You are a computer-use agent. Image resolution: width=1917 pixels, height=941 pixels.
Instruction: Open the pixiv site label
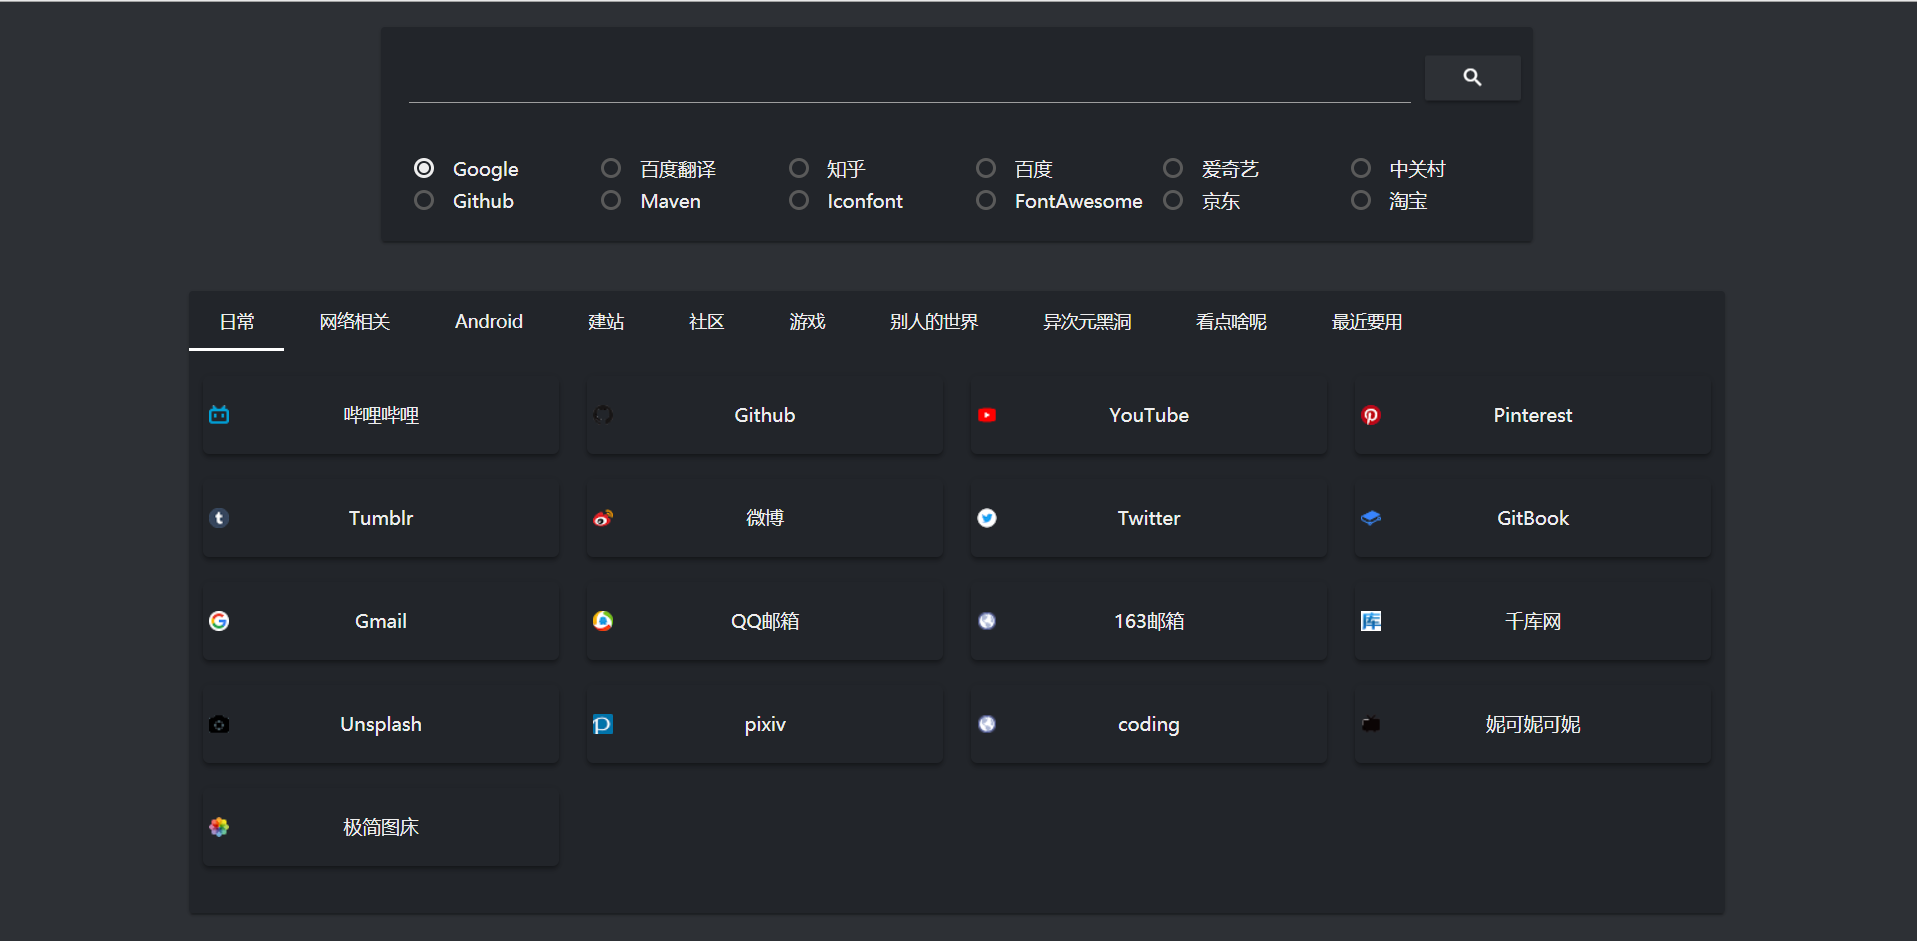tap(765, 724)
